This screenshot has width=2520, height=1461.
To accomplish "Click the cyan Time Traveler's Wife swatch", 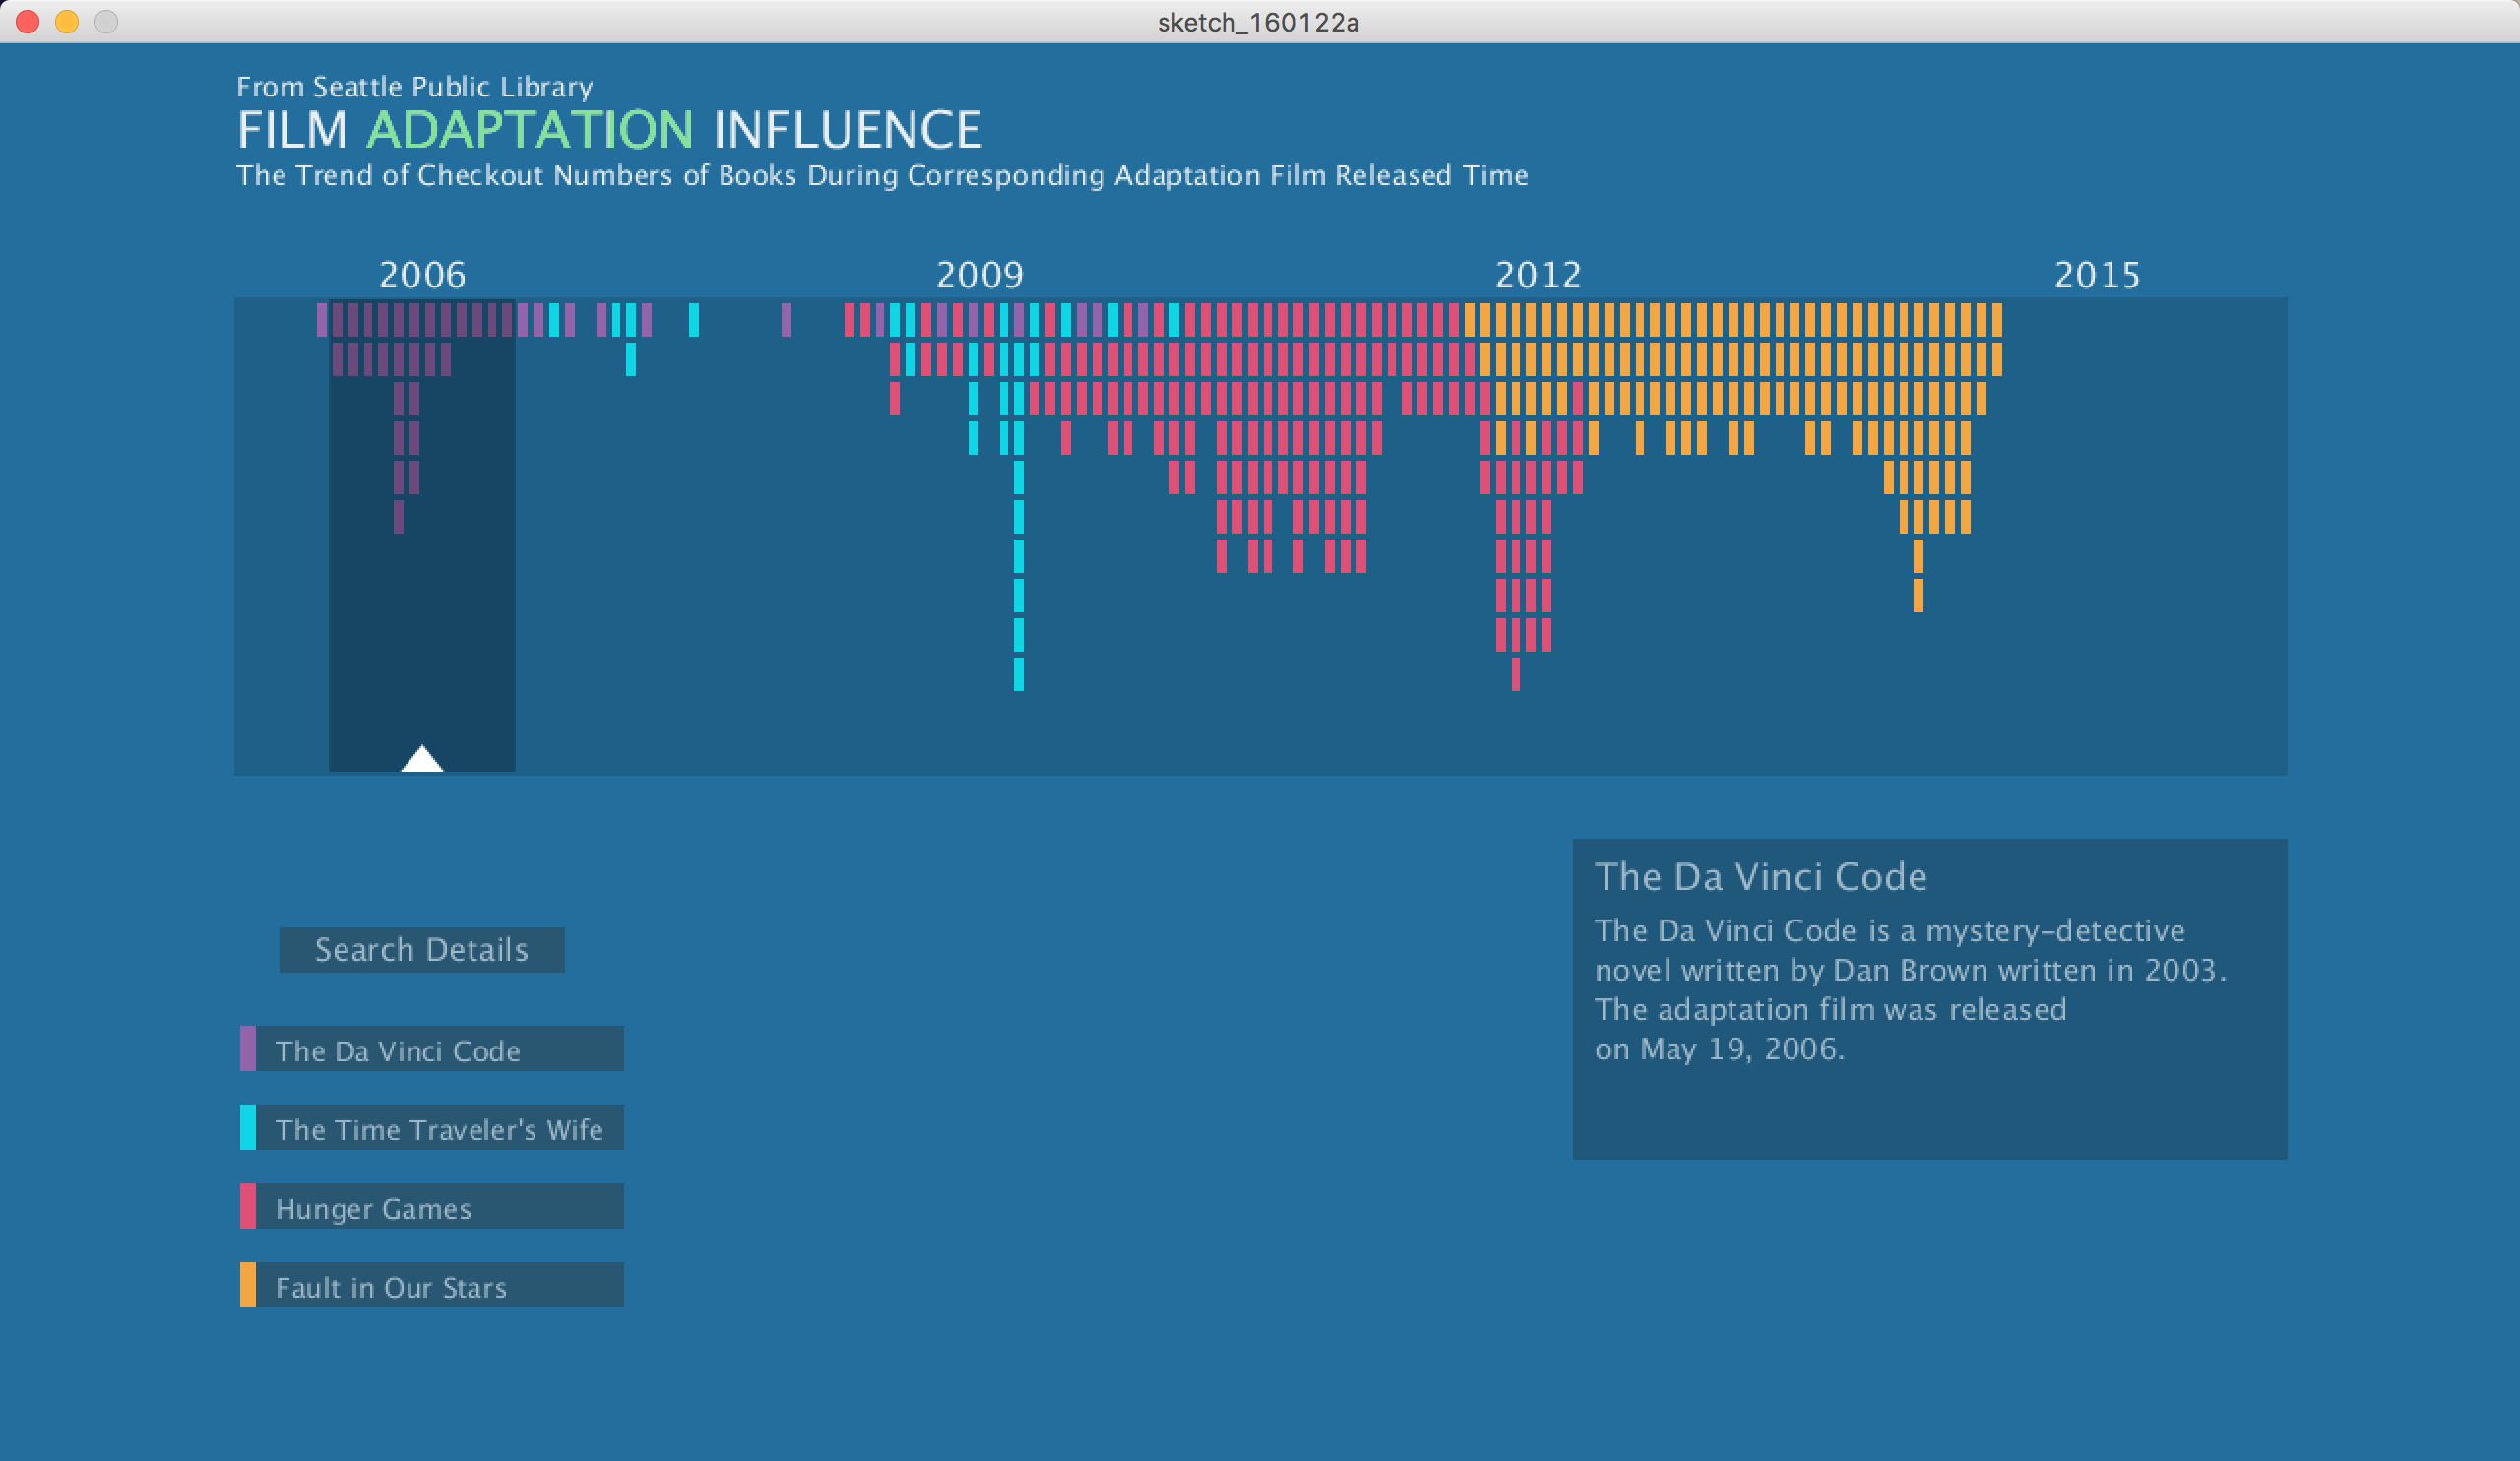I will click(247, 1128).
